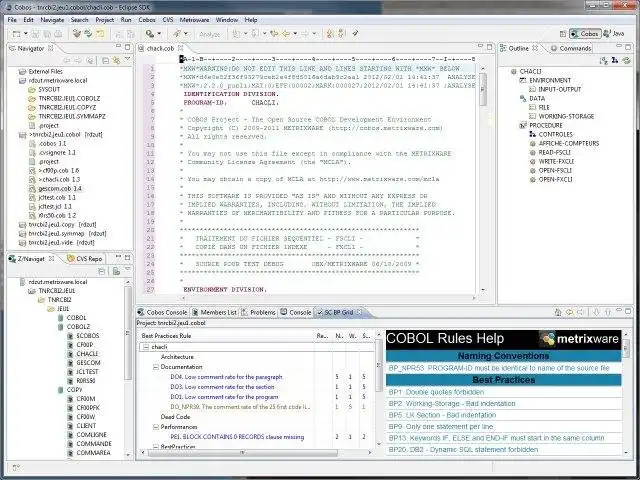Click the yellow back arrow in BP Grid toolbar

click(569, 312)
